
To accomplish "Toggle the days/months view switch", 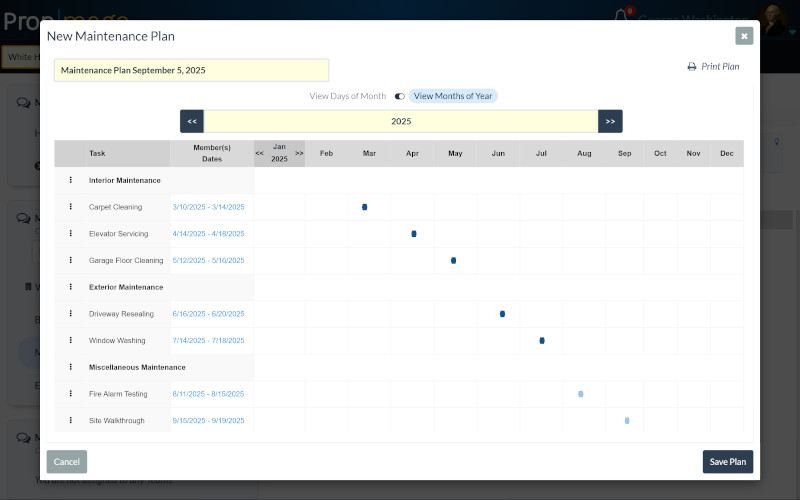I will tap(399, 96).
